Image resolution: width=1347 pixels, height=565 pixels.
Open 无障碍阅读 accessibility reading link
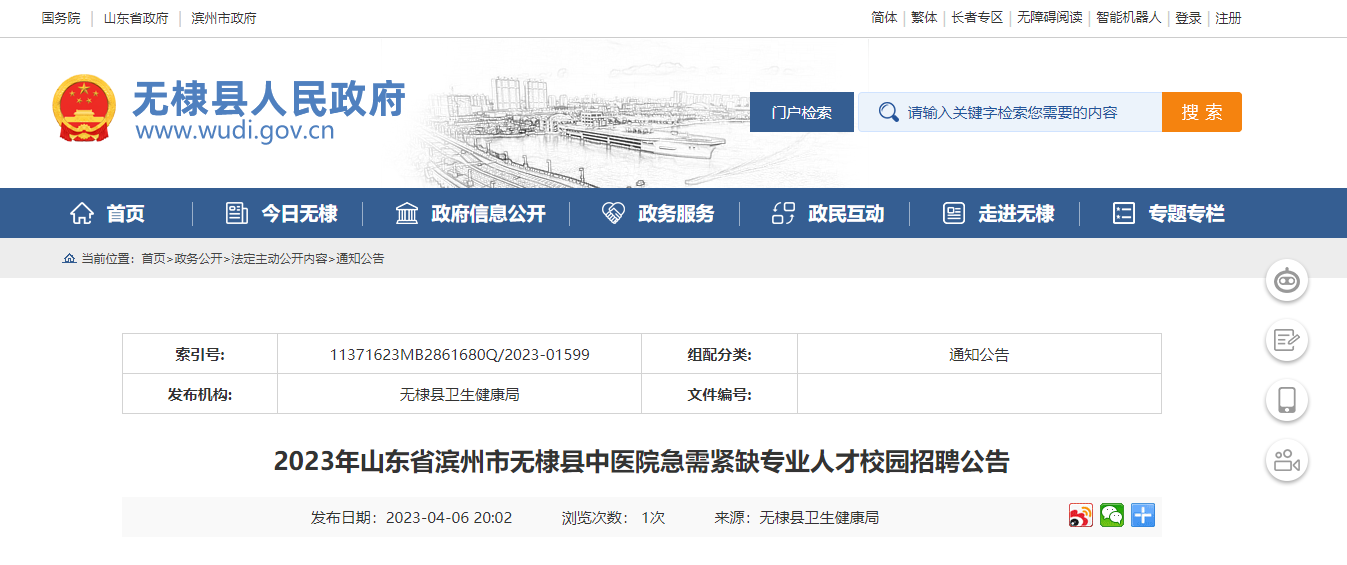[1050, 18]
